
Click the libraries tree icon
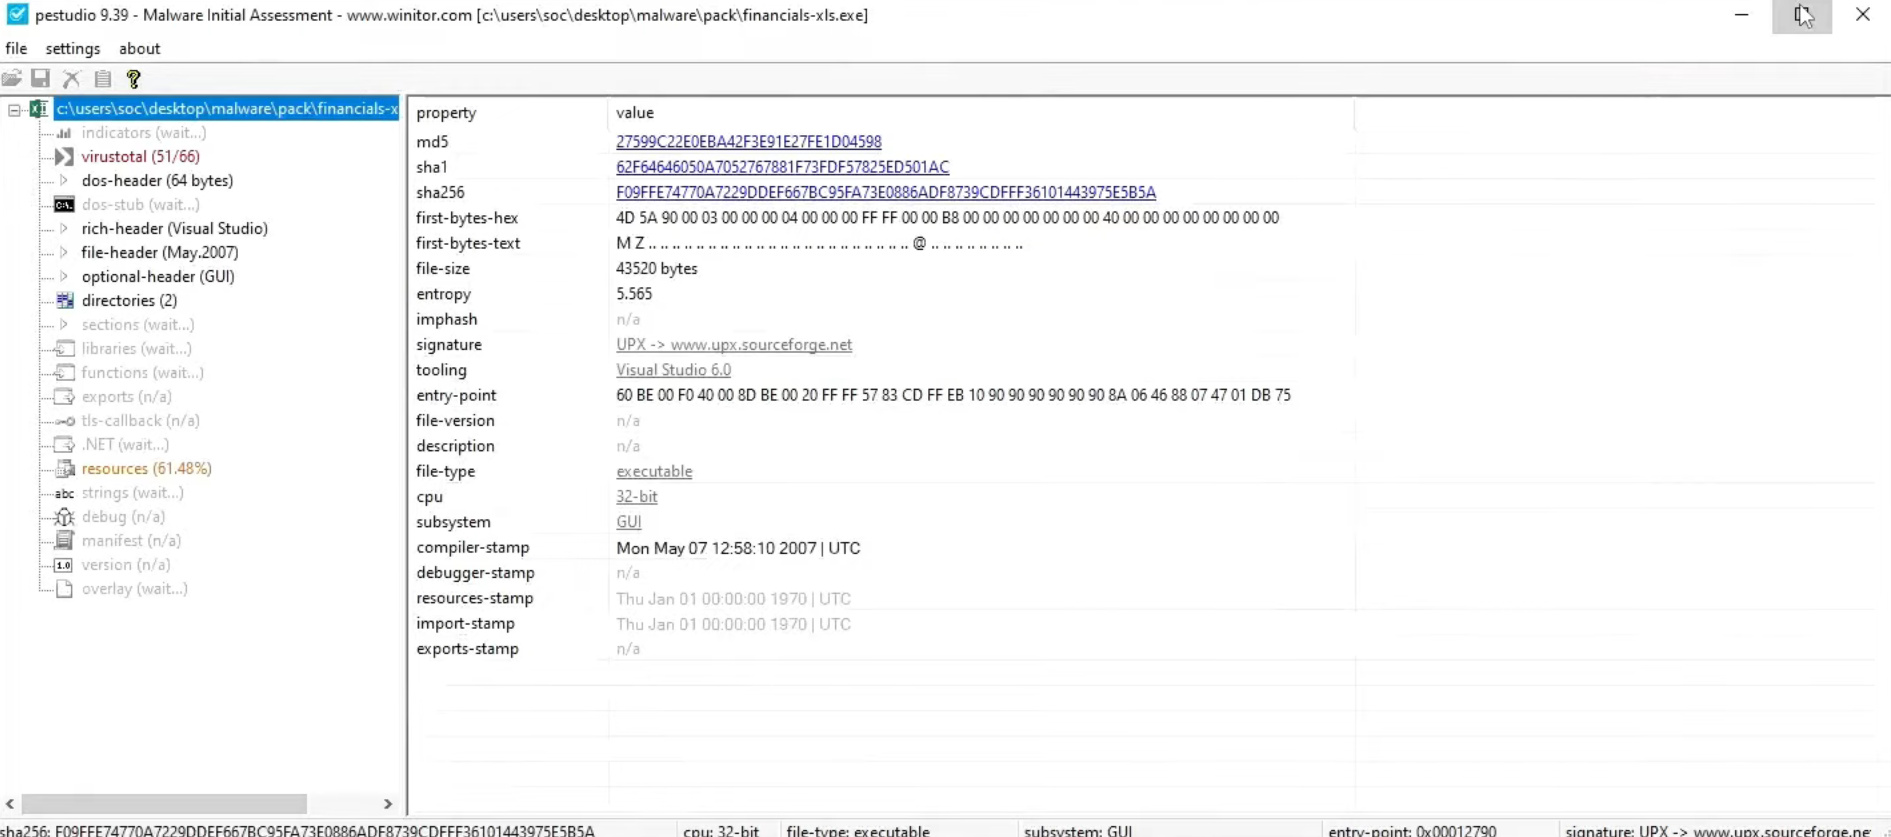coord(64,348)
